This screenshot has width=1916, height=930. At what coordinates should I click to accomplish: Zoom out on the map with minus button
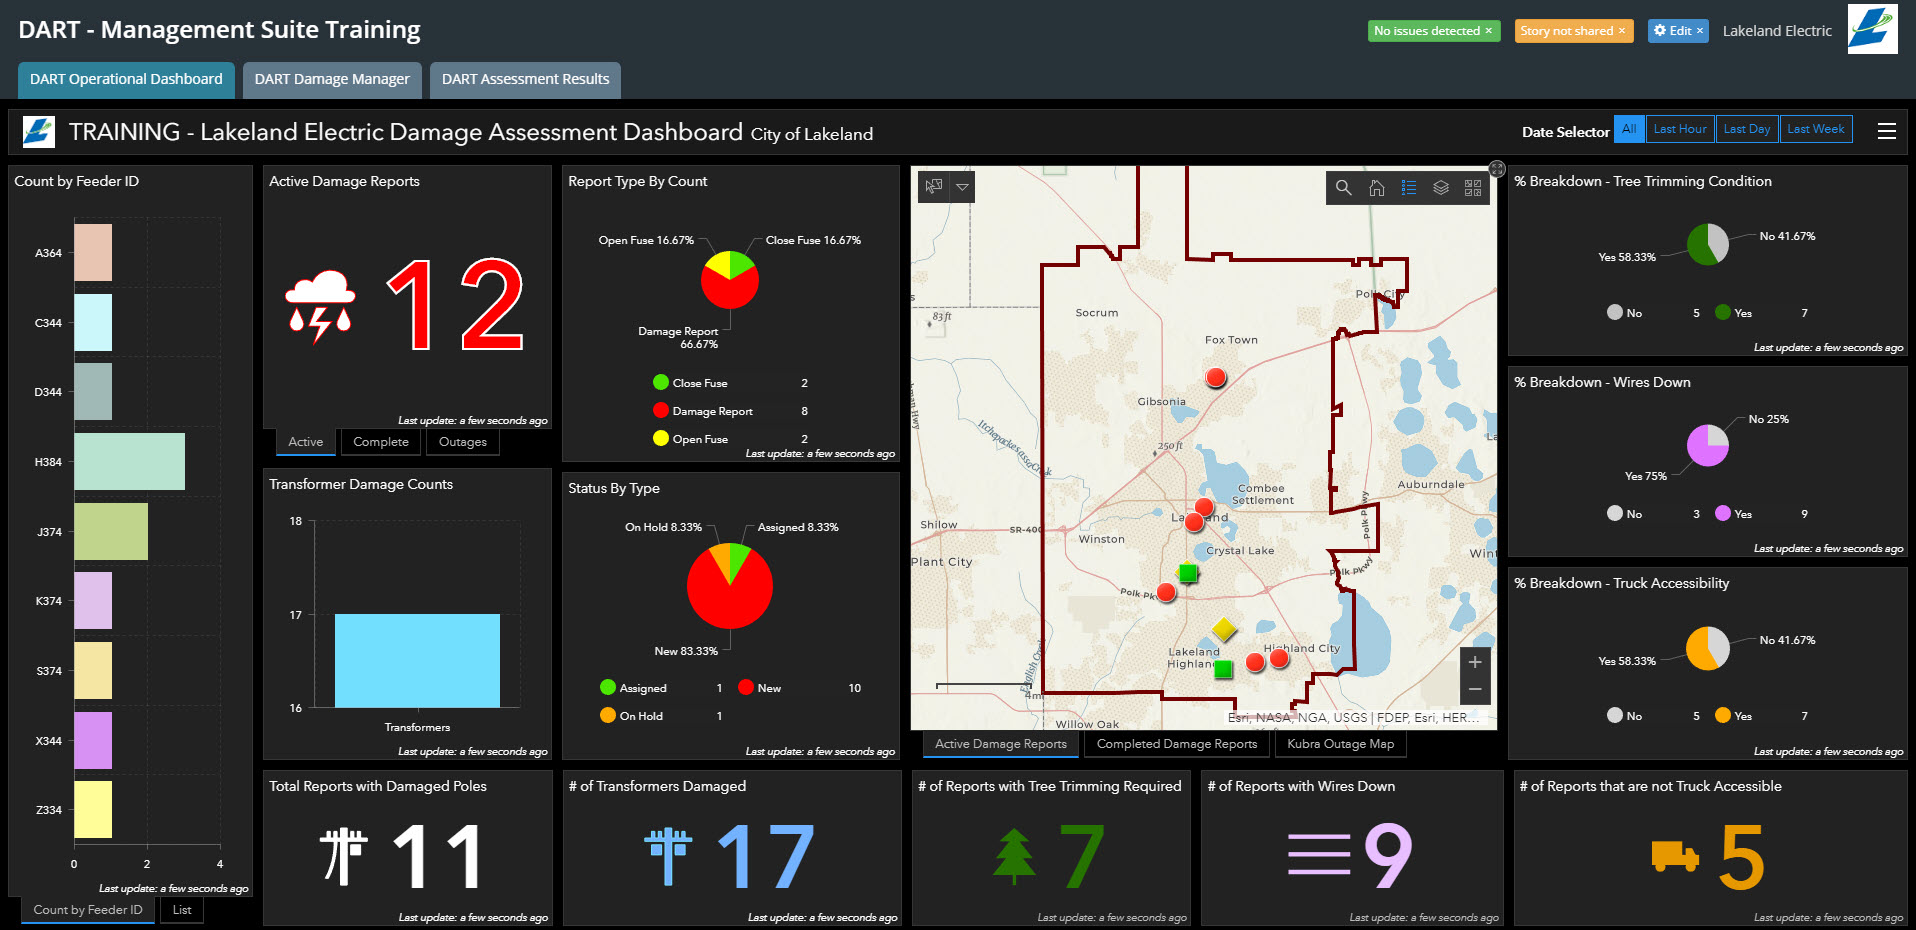(1475, 690)
